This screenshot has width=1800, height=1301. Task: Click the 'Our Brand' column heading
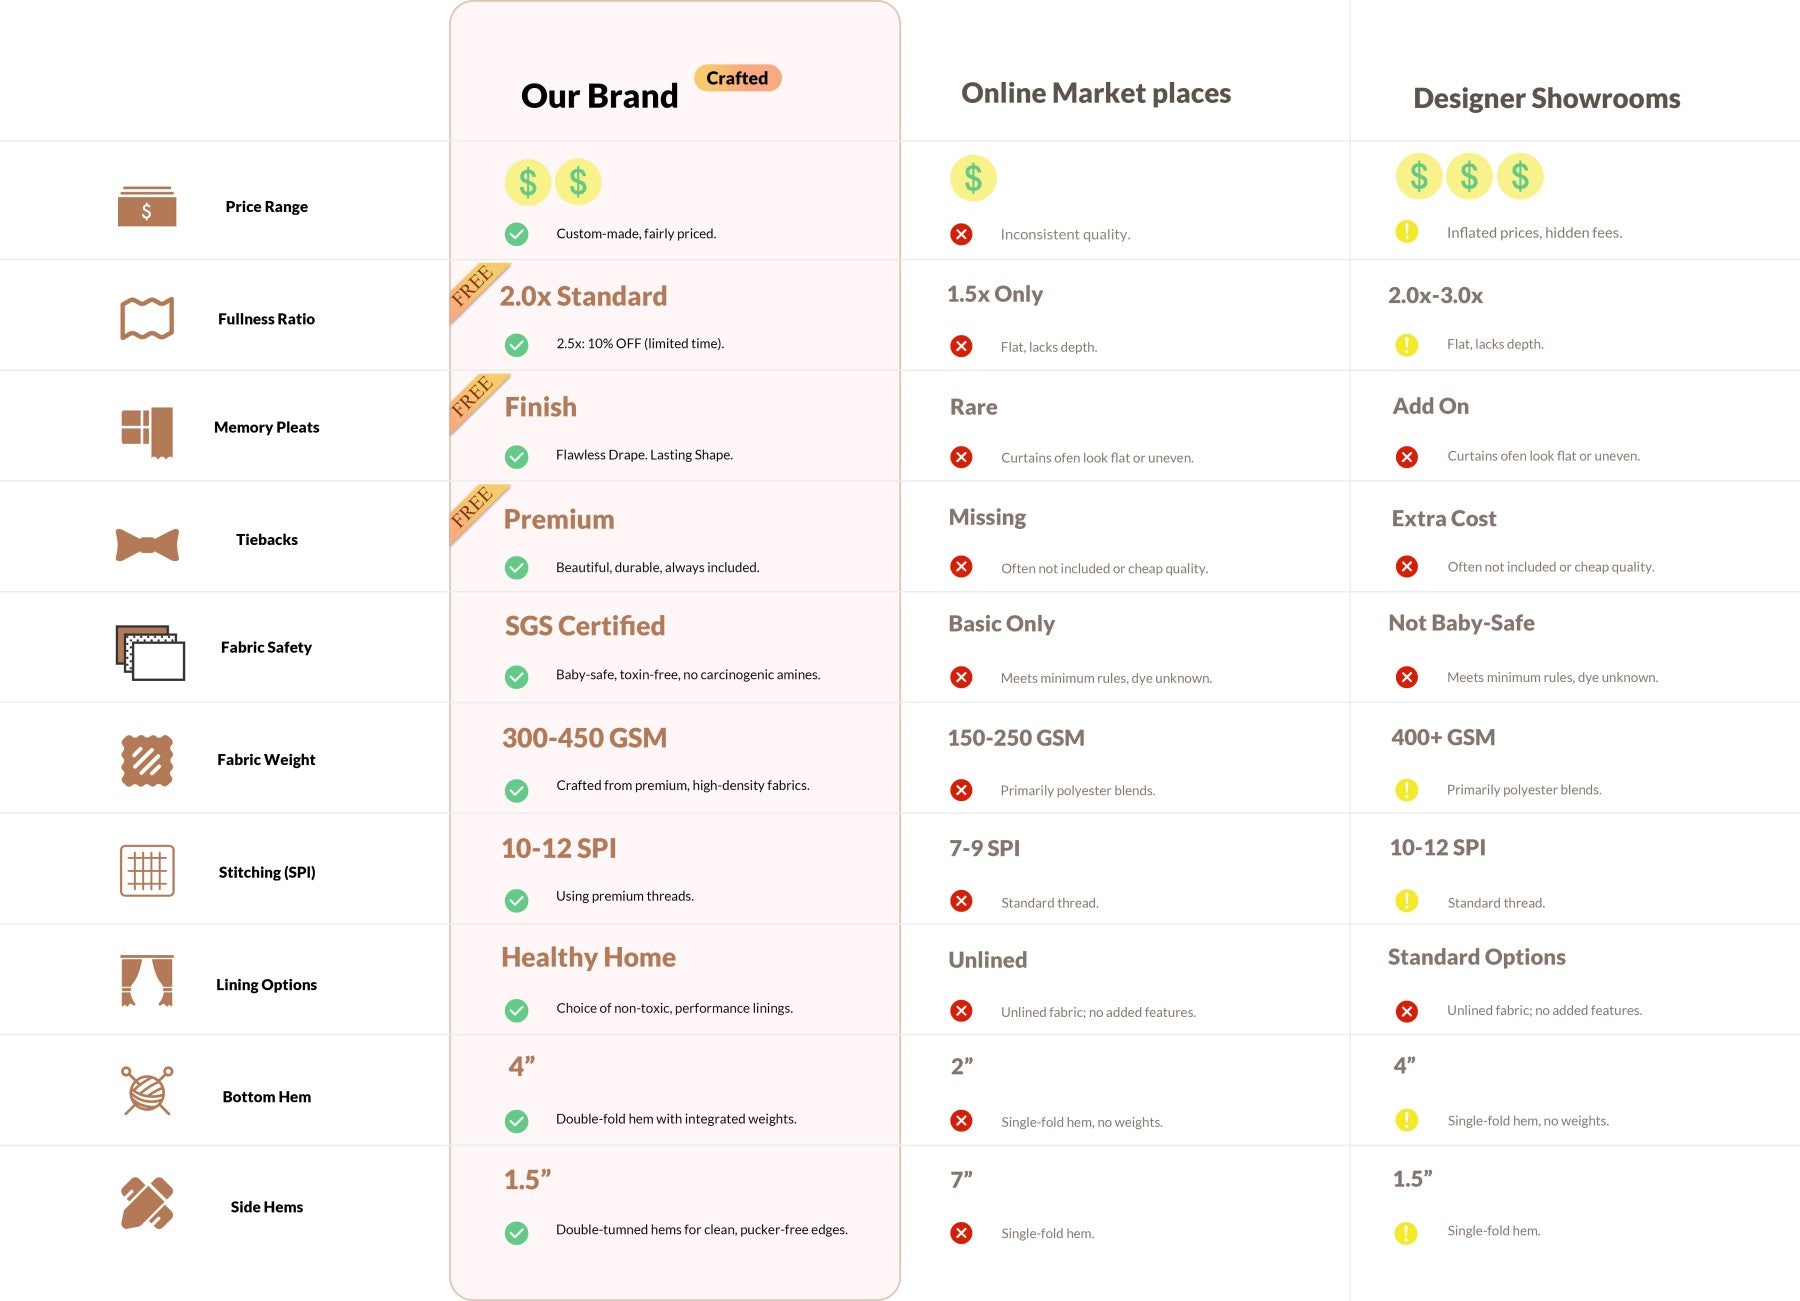(599, 96)
